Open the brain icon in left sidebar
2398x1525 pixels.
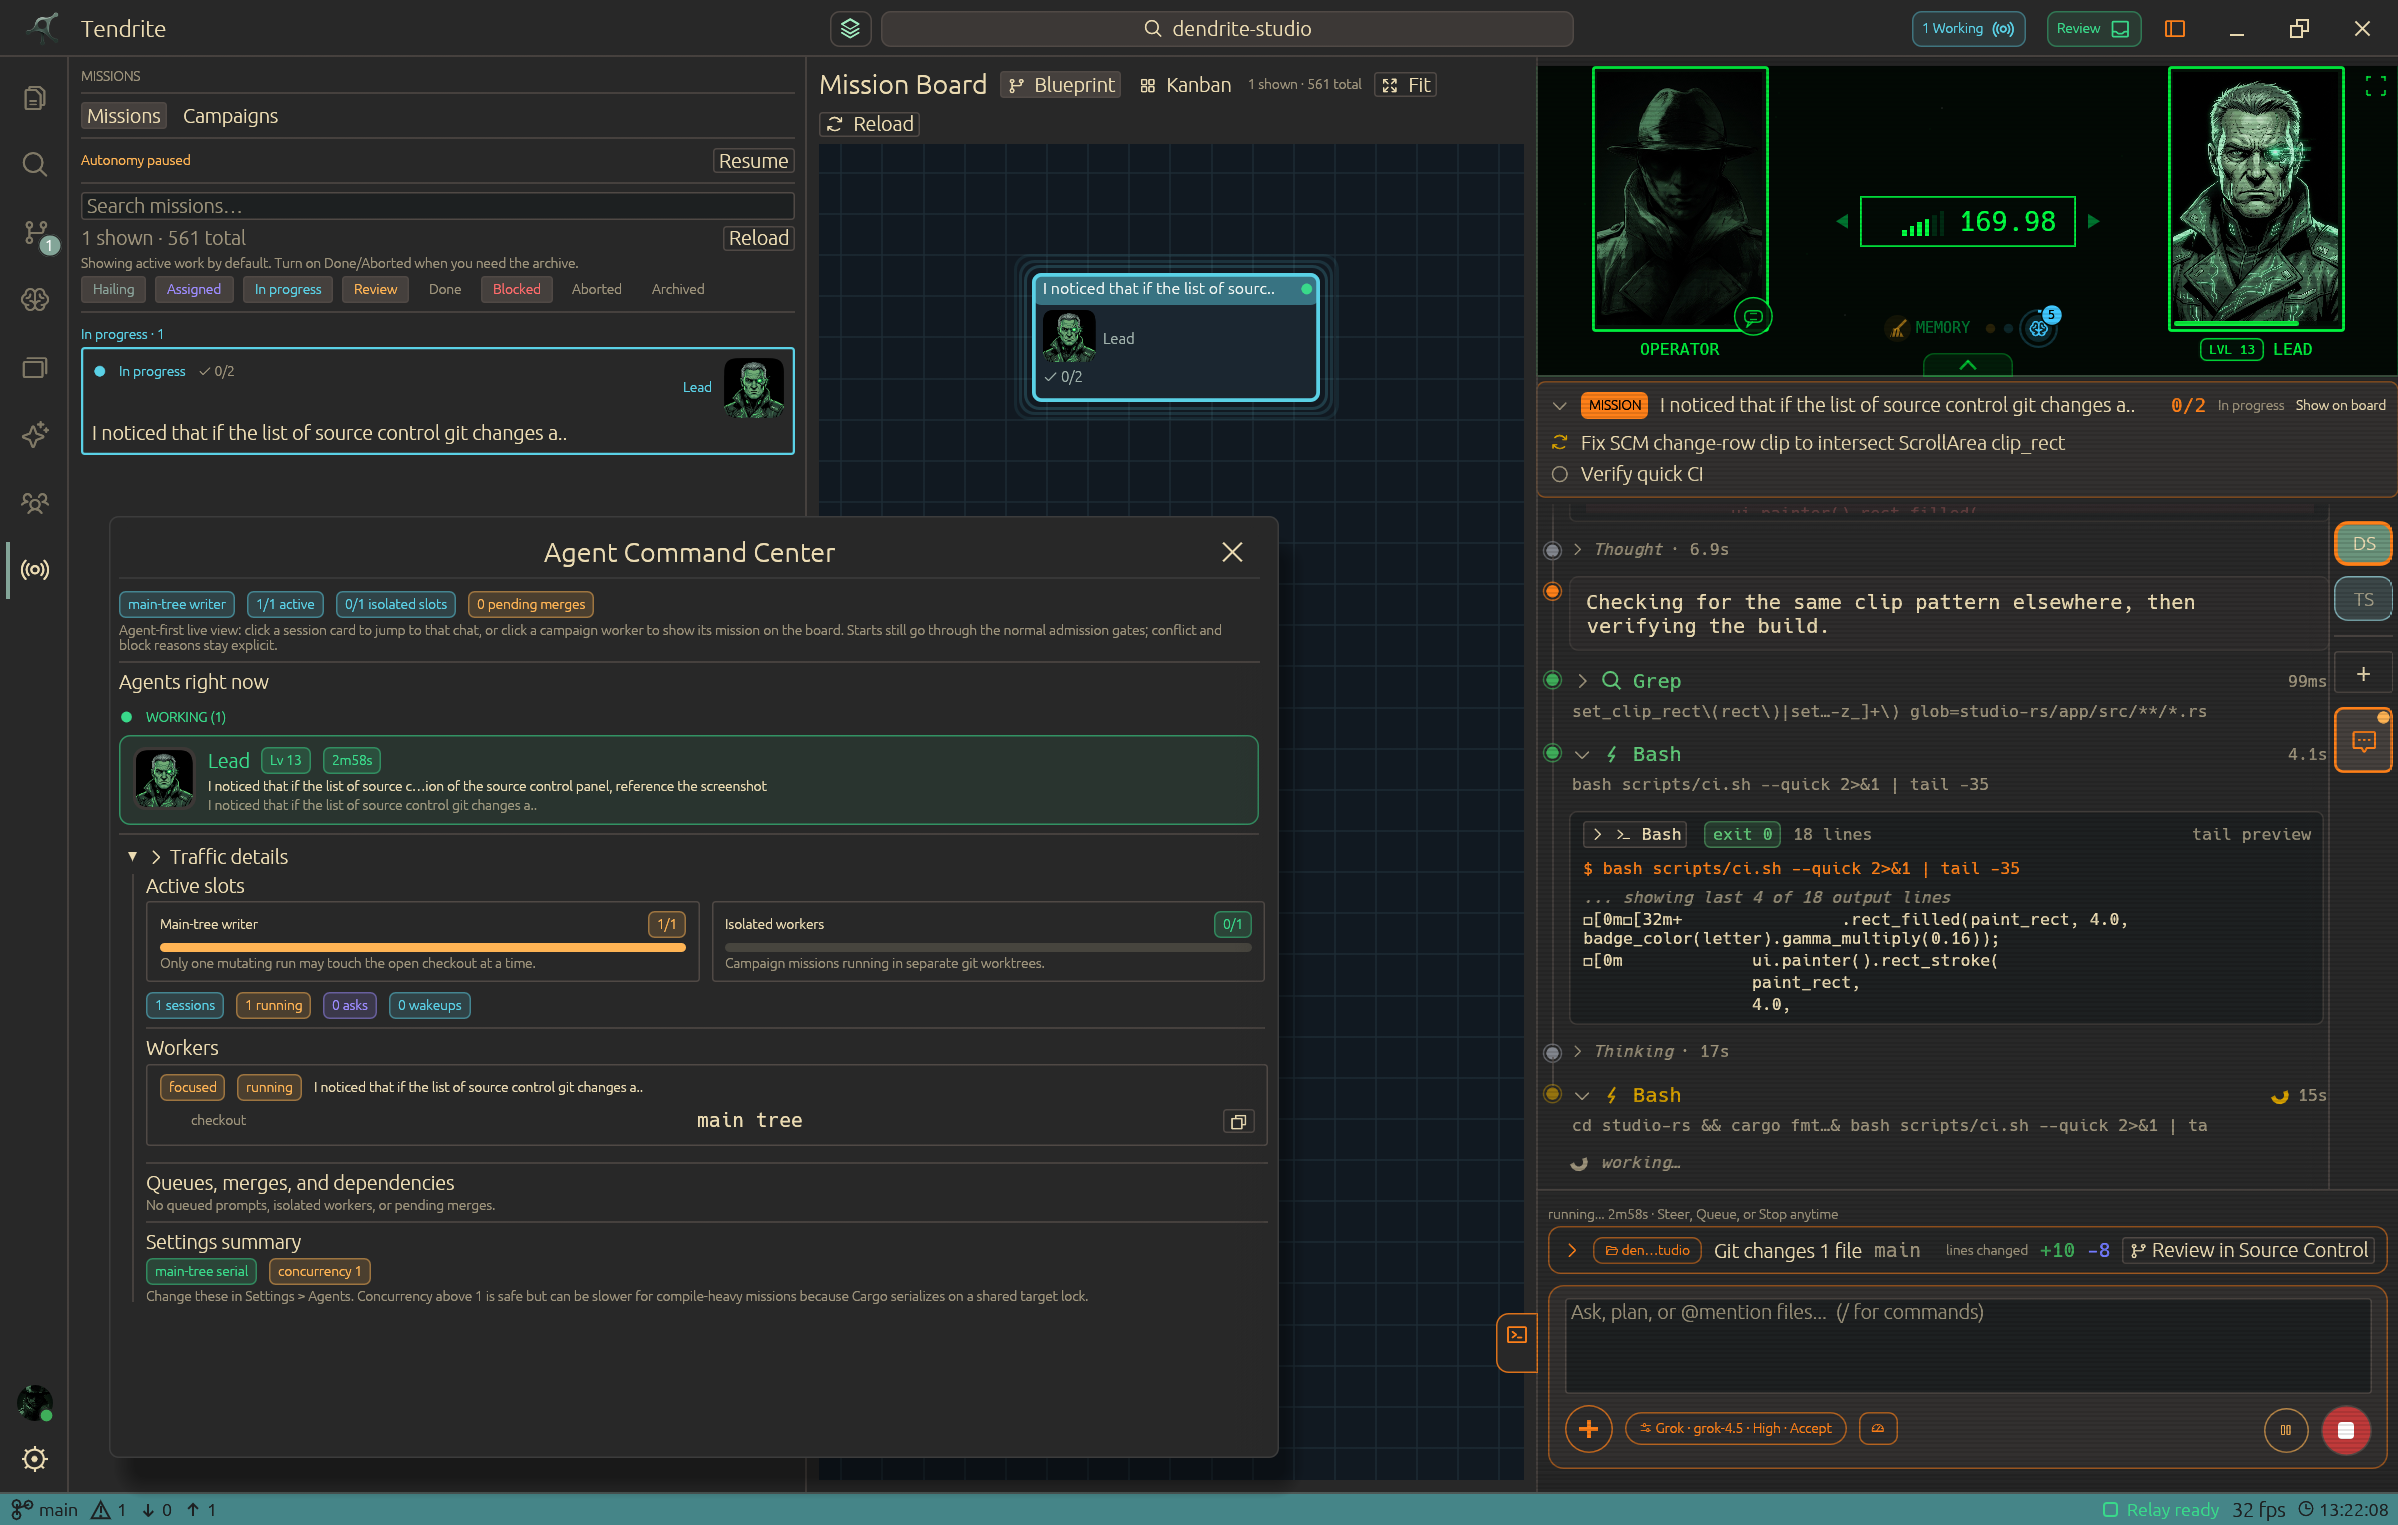pos(35,299)
